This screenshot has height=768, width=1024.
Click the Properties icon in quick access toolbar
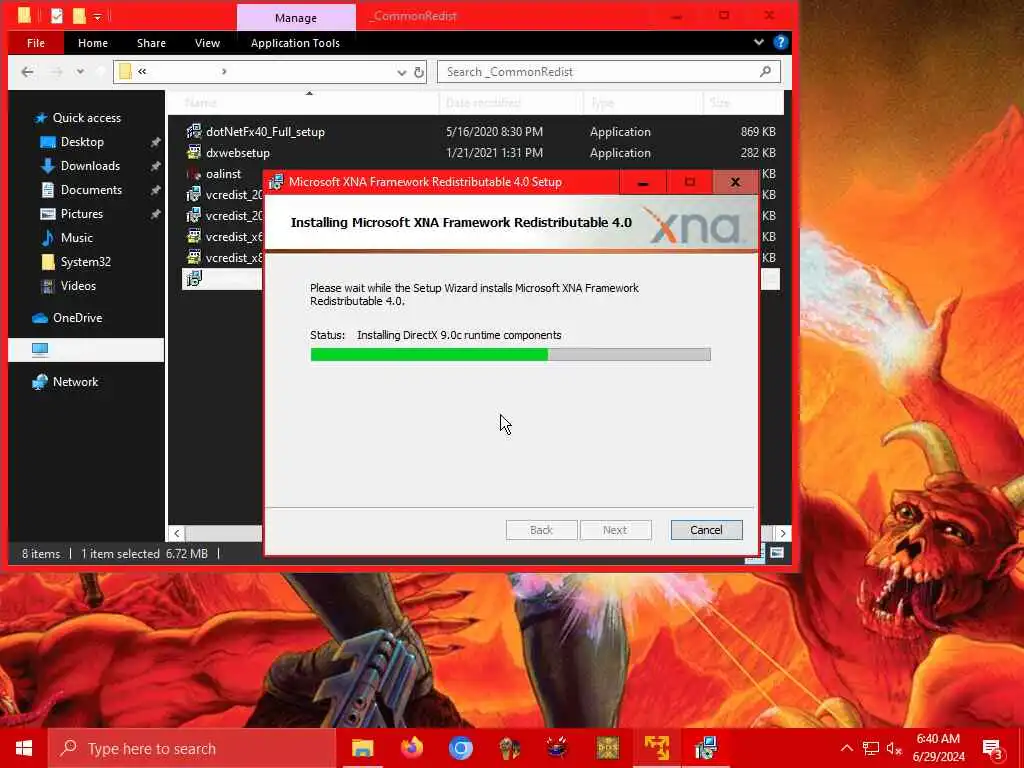point(57,16)
